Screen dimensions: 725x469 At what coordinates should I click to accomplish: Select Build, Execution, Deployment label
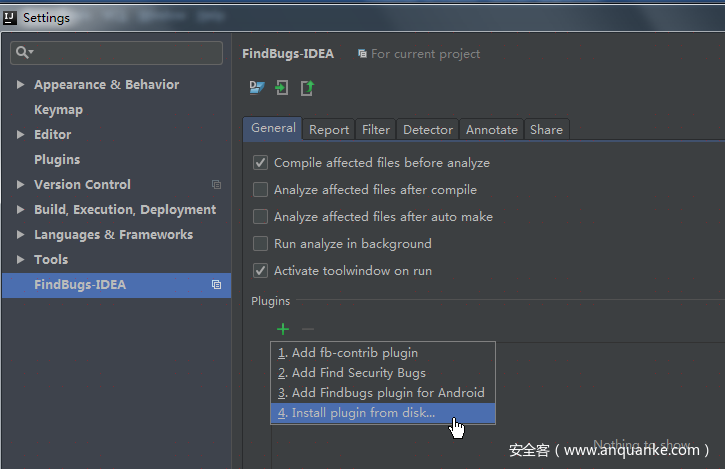point(125,210)
